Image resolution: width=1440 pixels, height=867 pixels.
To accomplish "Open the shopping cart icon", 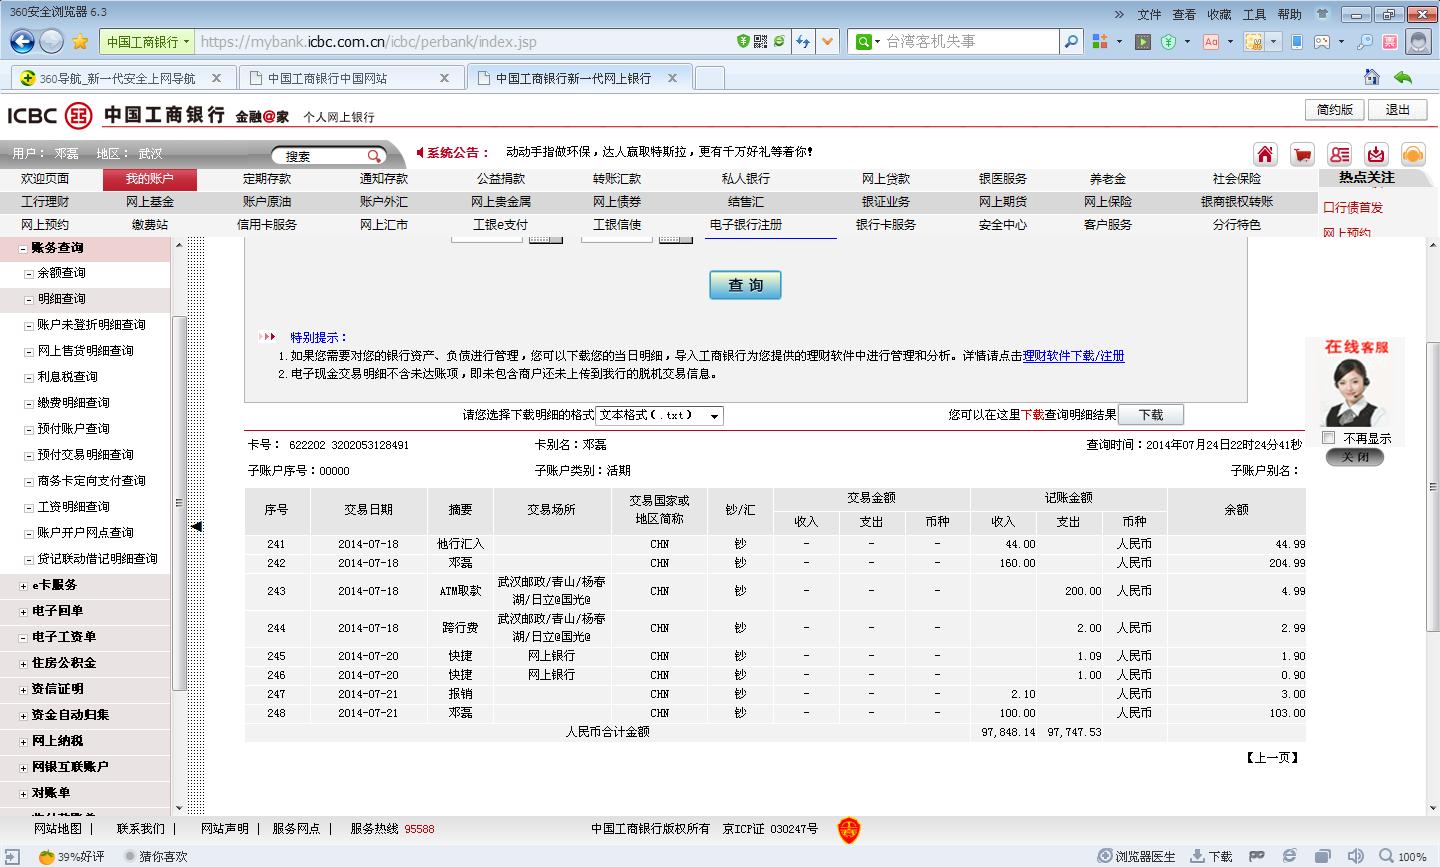I will (x=1302, y=154).
